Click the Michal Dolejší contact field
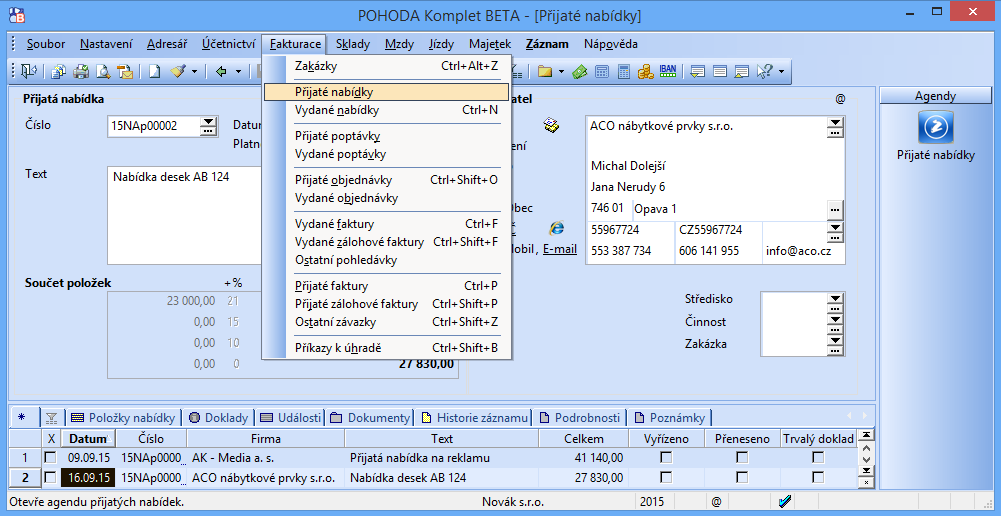The width and height of the screenshot is (1001, 516). [x=707, y=167]
